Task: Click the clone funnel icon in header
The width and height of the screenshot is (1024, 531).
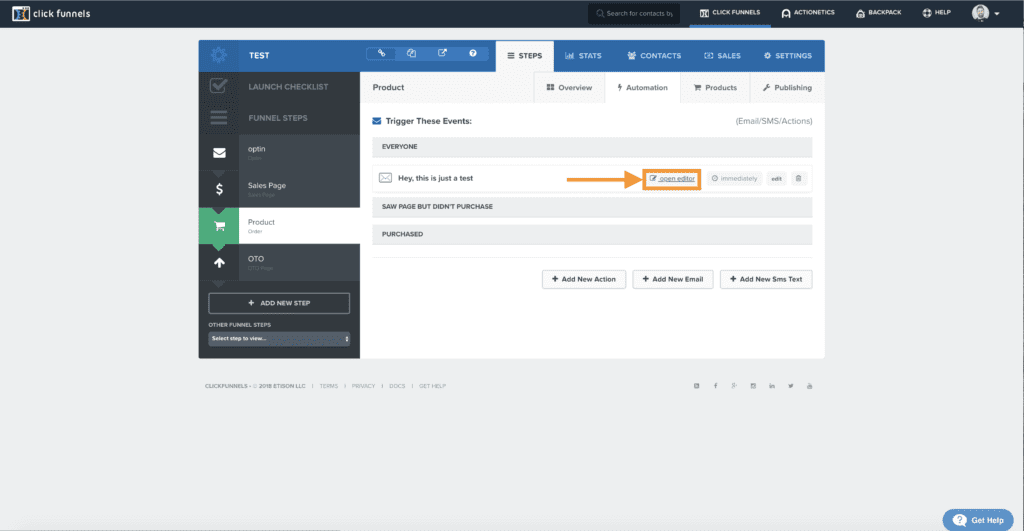Action: coord(411,54)
